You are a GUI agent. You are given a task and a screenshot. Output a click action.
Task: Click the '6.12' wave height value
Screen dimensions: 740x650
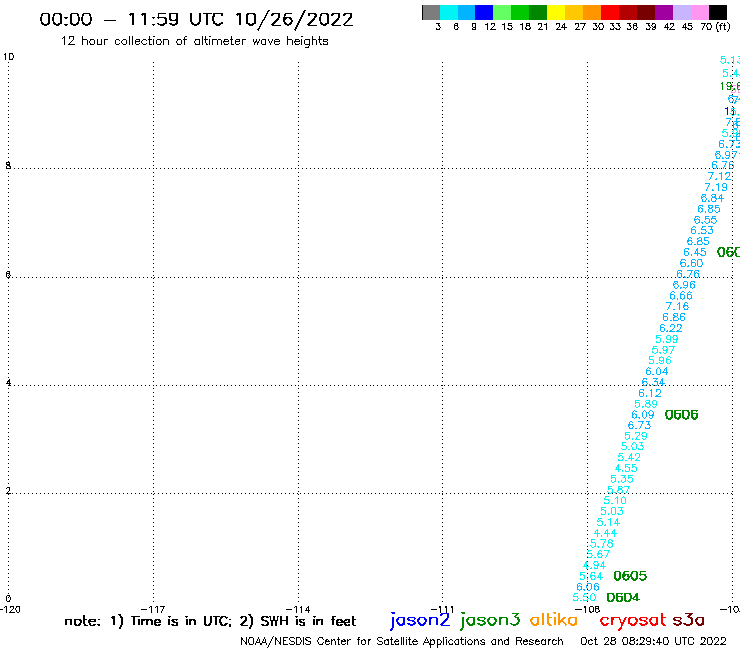coord(650,393)
